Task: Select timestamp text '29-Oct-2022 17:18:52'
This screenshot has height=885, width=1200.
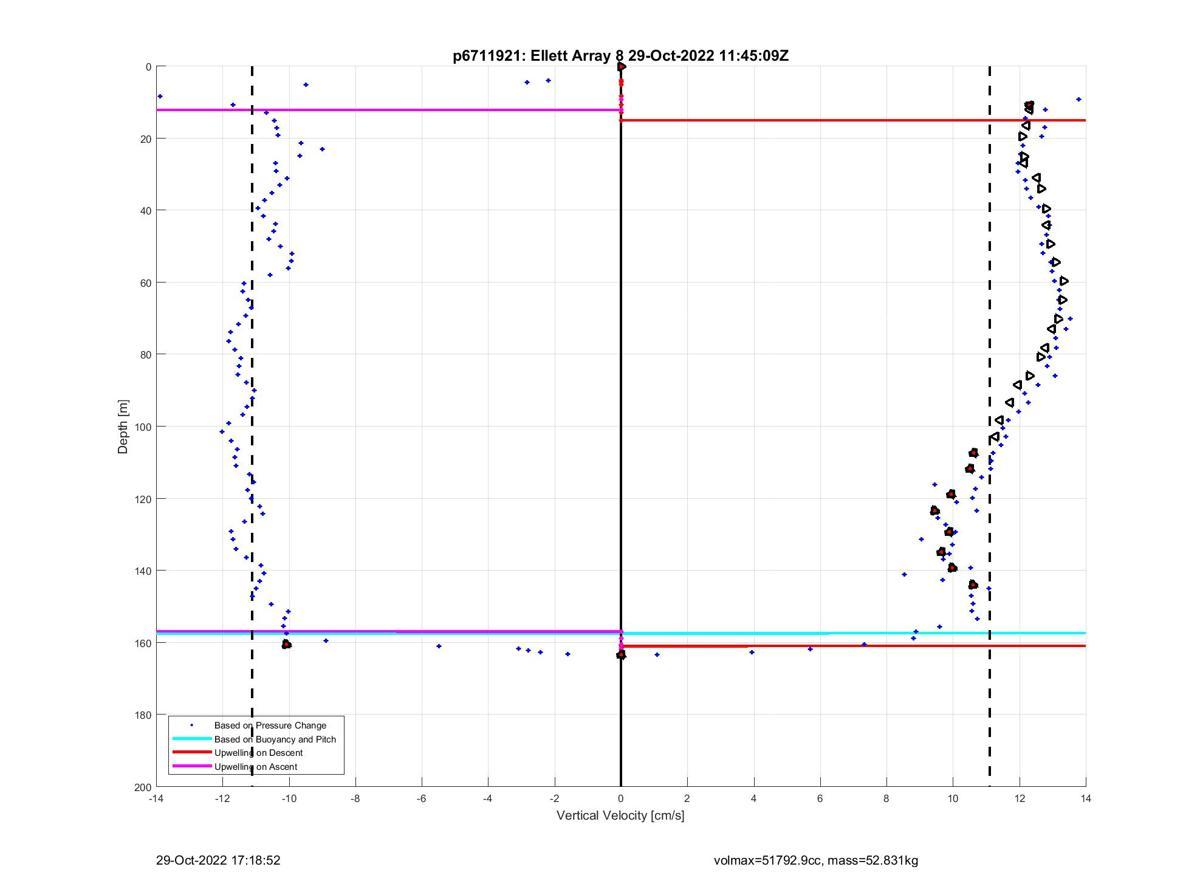Action: (x=218, y=860)
